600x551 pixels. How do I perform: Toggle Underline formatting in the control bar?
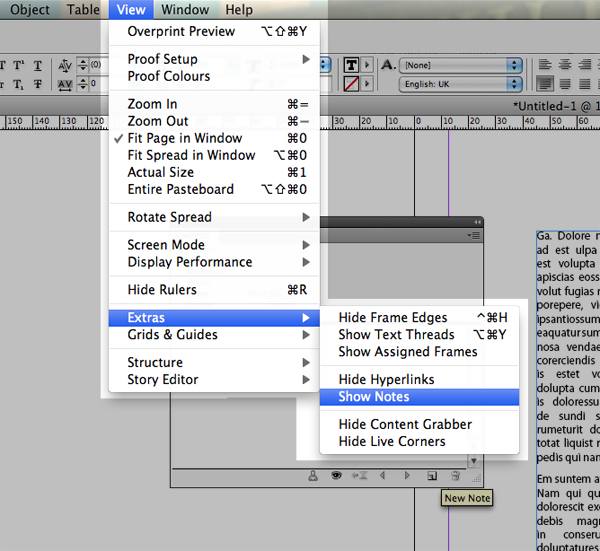[x=38, y=65]
